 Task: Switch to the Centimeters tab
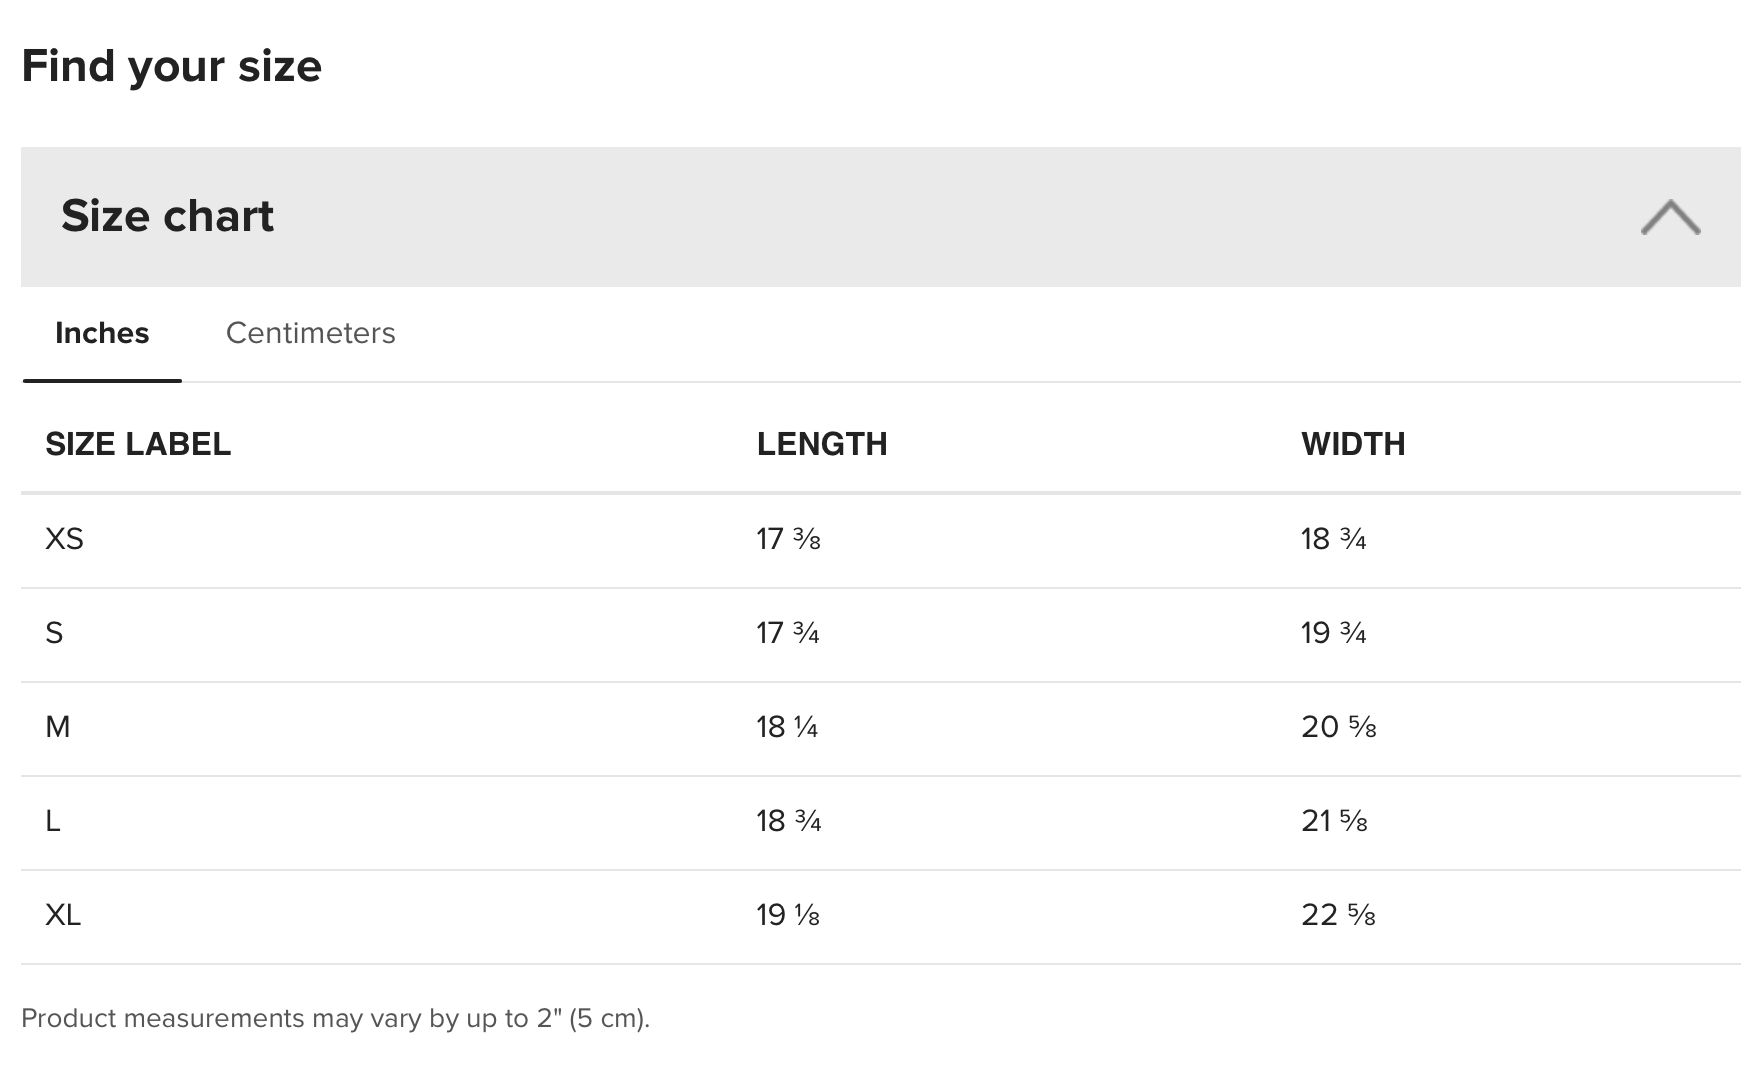[310, 333]
